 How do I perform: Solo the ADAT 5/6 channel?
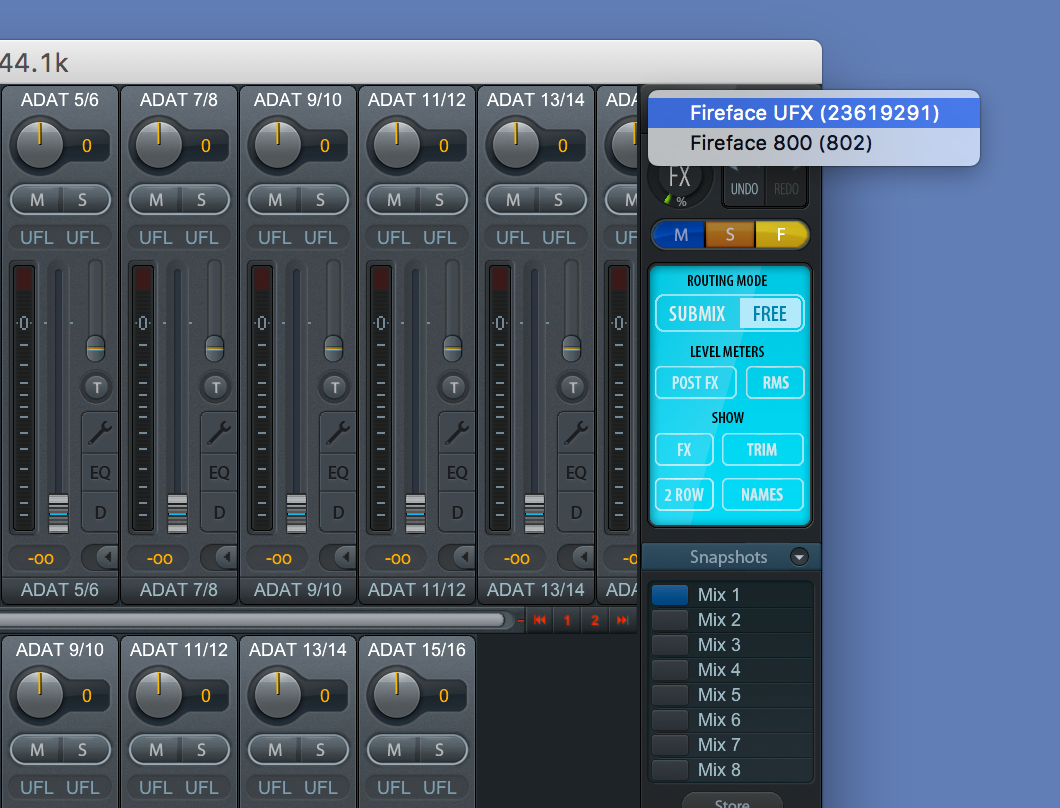pos(83,200)
